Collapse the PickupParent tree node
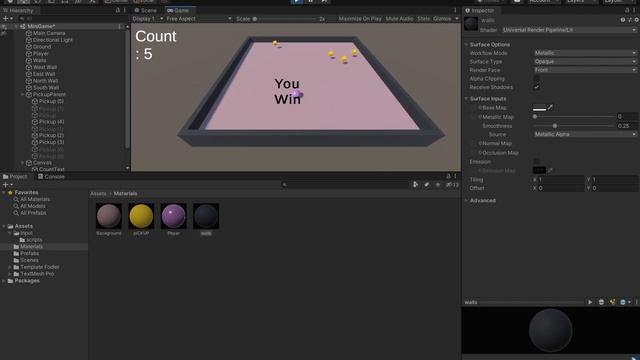The width and height of the screenshot is (640, 360). pyautogui.click(x=22, y=94)
